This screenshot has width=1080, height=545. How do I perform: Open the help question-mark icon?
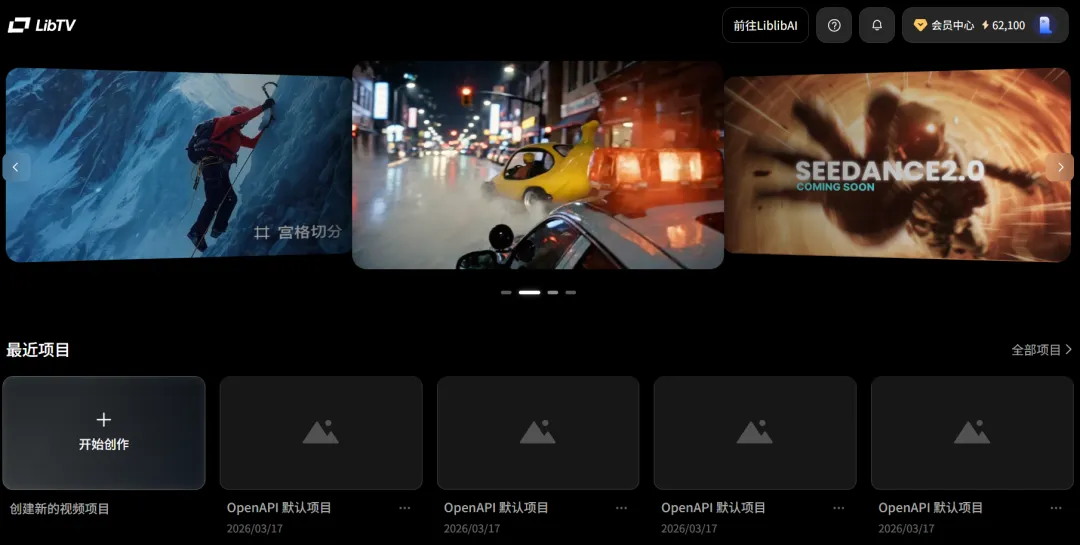click(834, 25)
